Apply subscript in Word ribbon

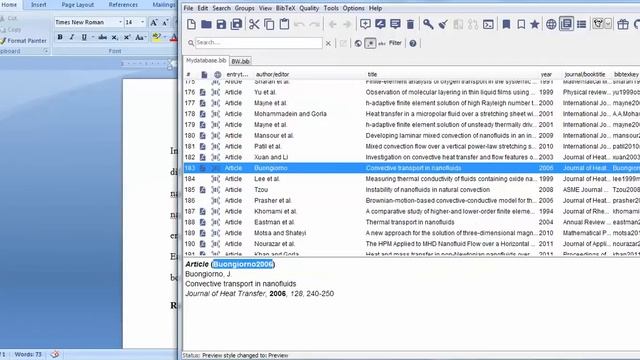tap(115, 37)
